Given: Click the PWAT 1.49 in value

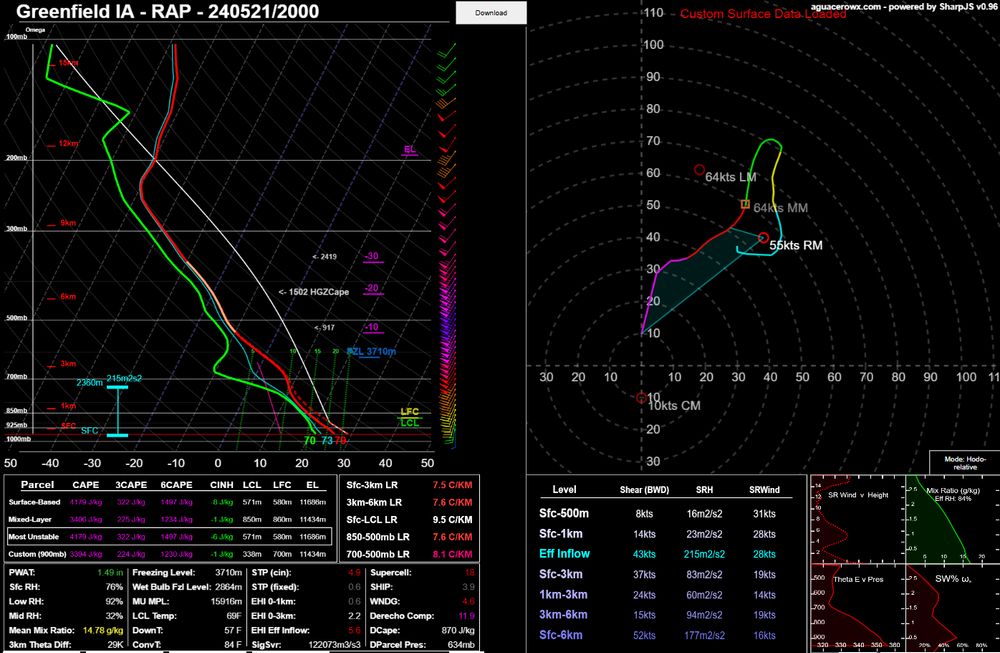Looking at the screenshot, I should (x=110, y=573).
